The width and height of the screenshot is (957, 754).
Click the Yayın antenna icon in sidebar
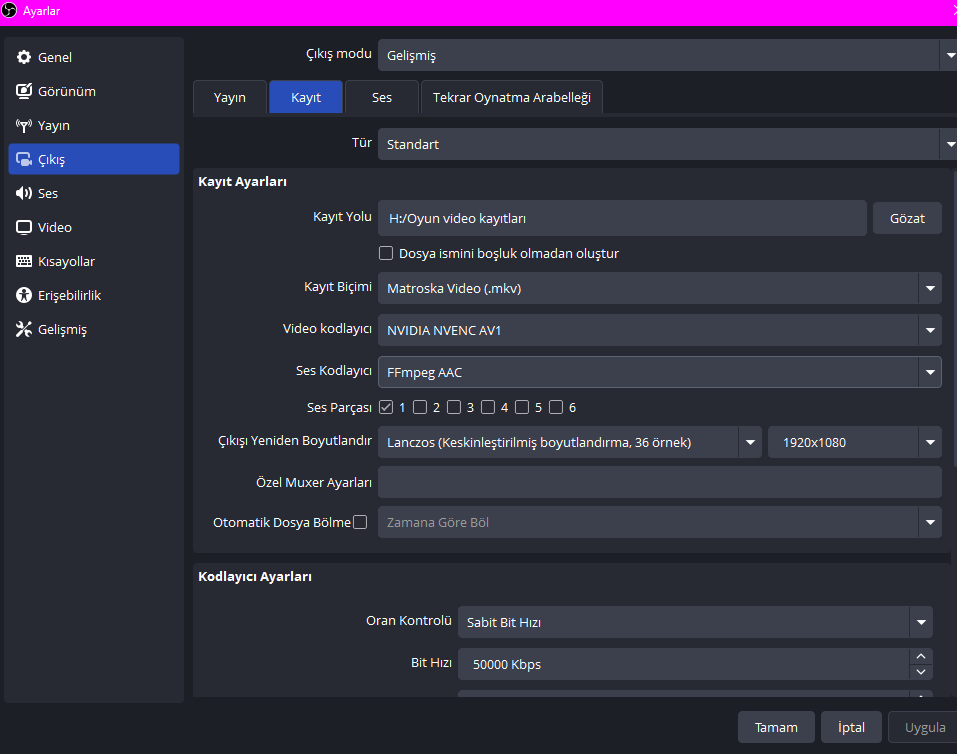click(24, 126)
